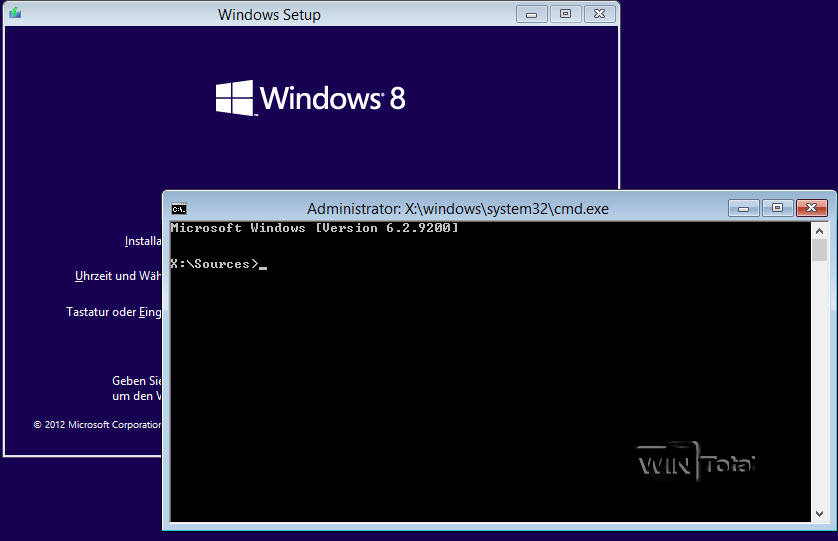Click the cmd window scrollbar thumb
838x541 pixels.
tap(819, 250)
